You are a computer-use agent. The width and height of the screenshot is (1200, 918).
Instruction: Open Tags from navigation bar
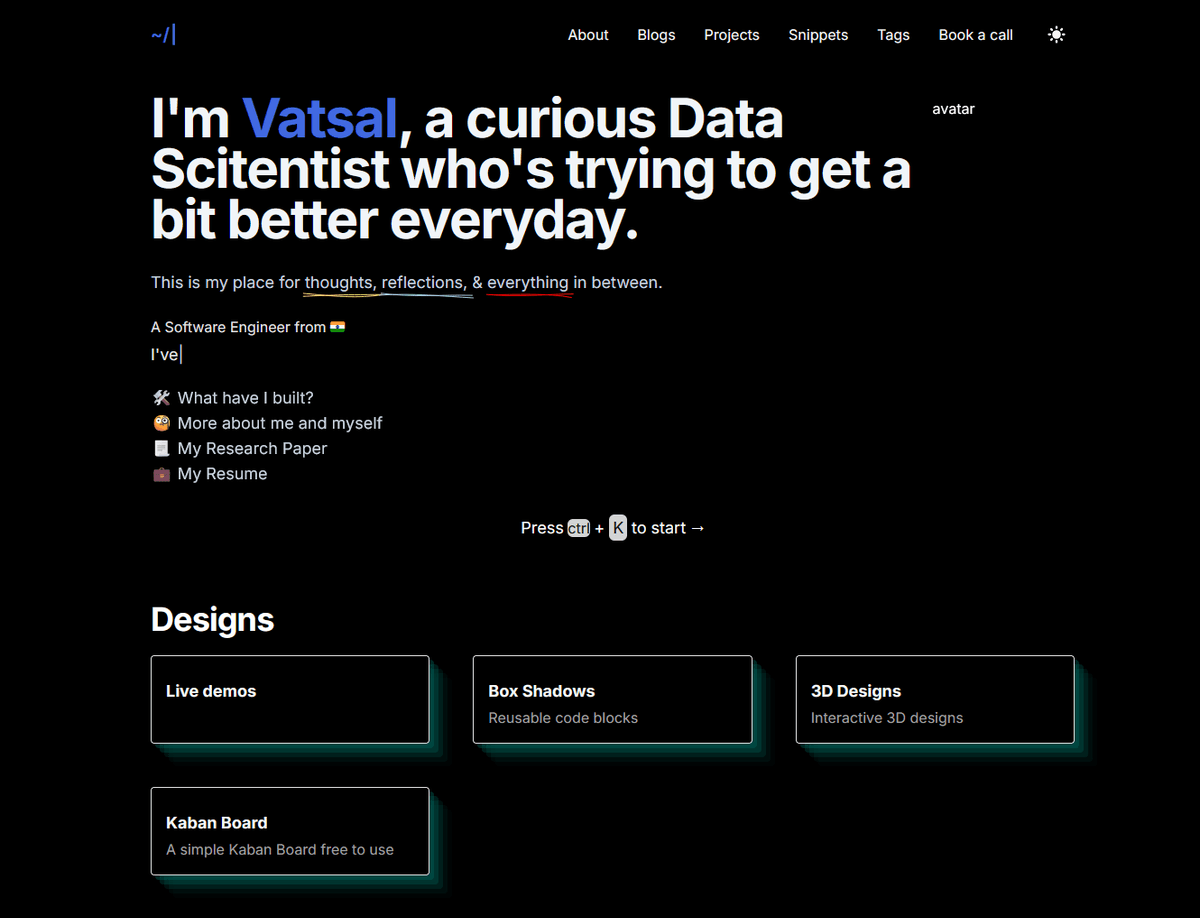[893, 35]
